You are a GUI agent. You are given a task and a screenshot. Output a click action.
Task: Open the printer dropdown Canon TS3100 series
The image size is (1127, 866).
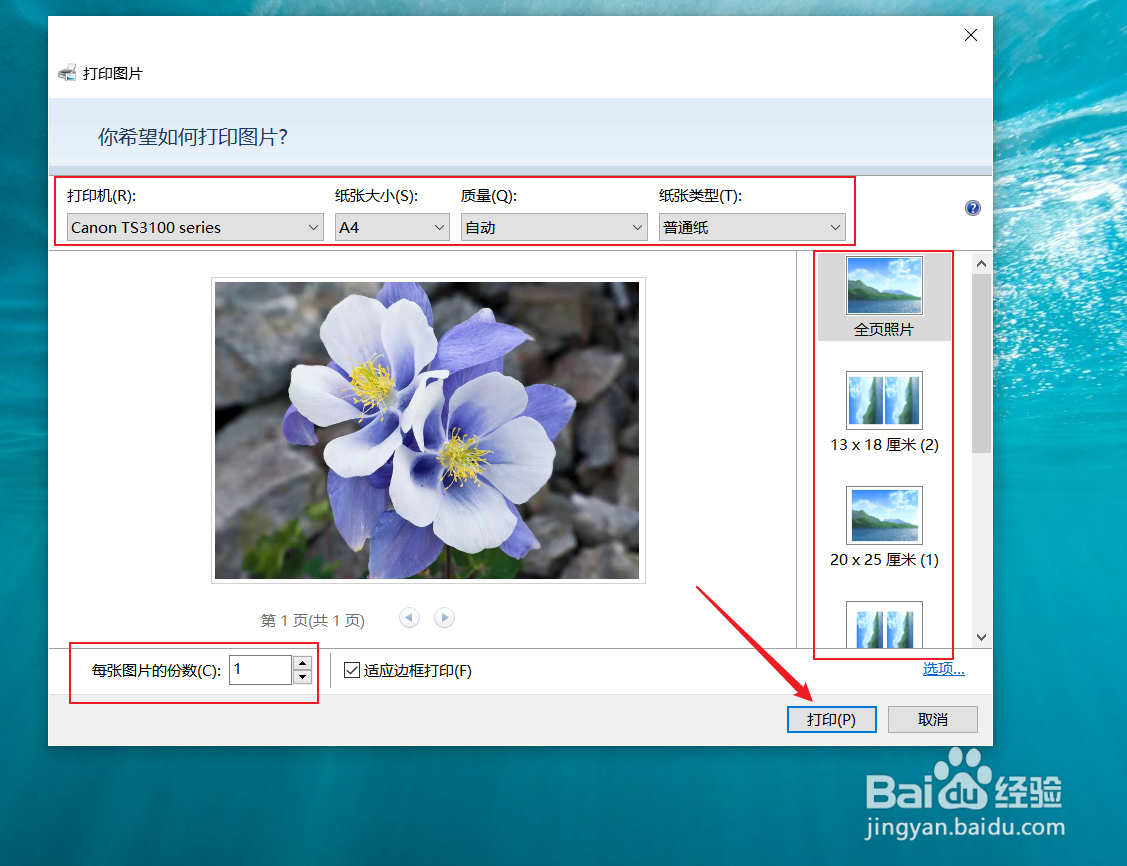click(195, 227)
